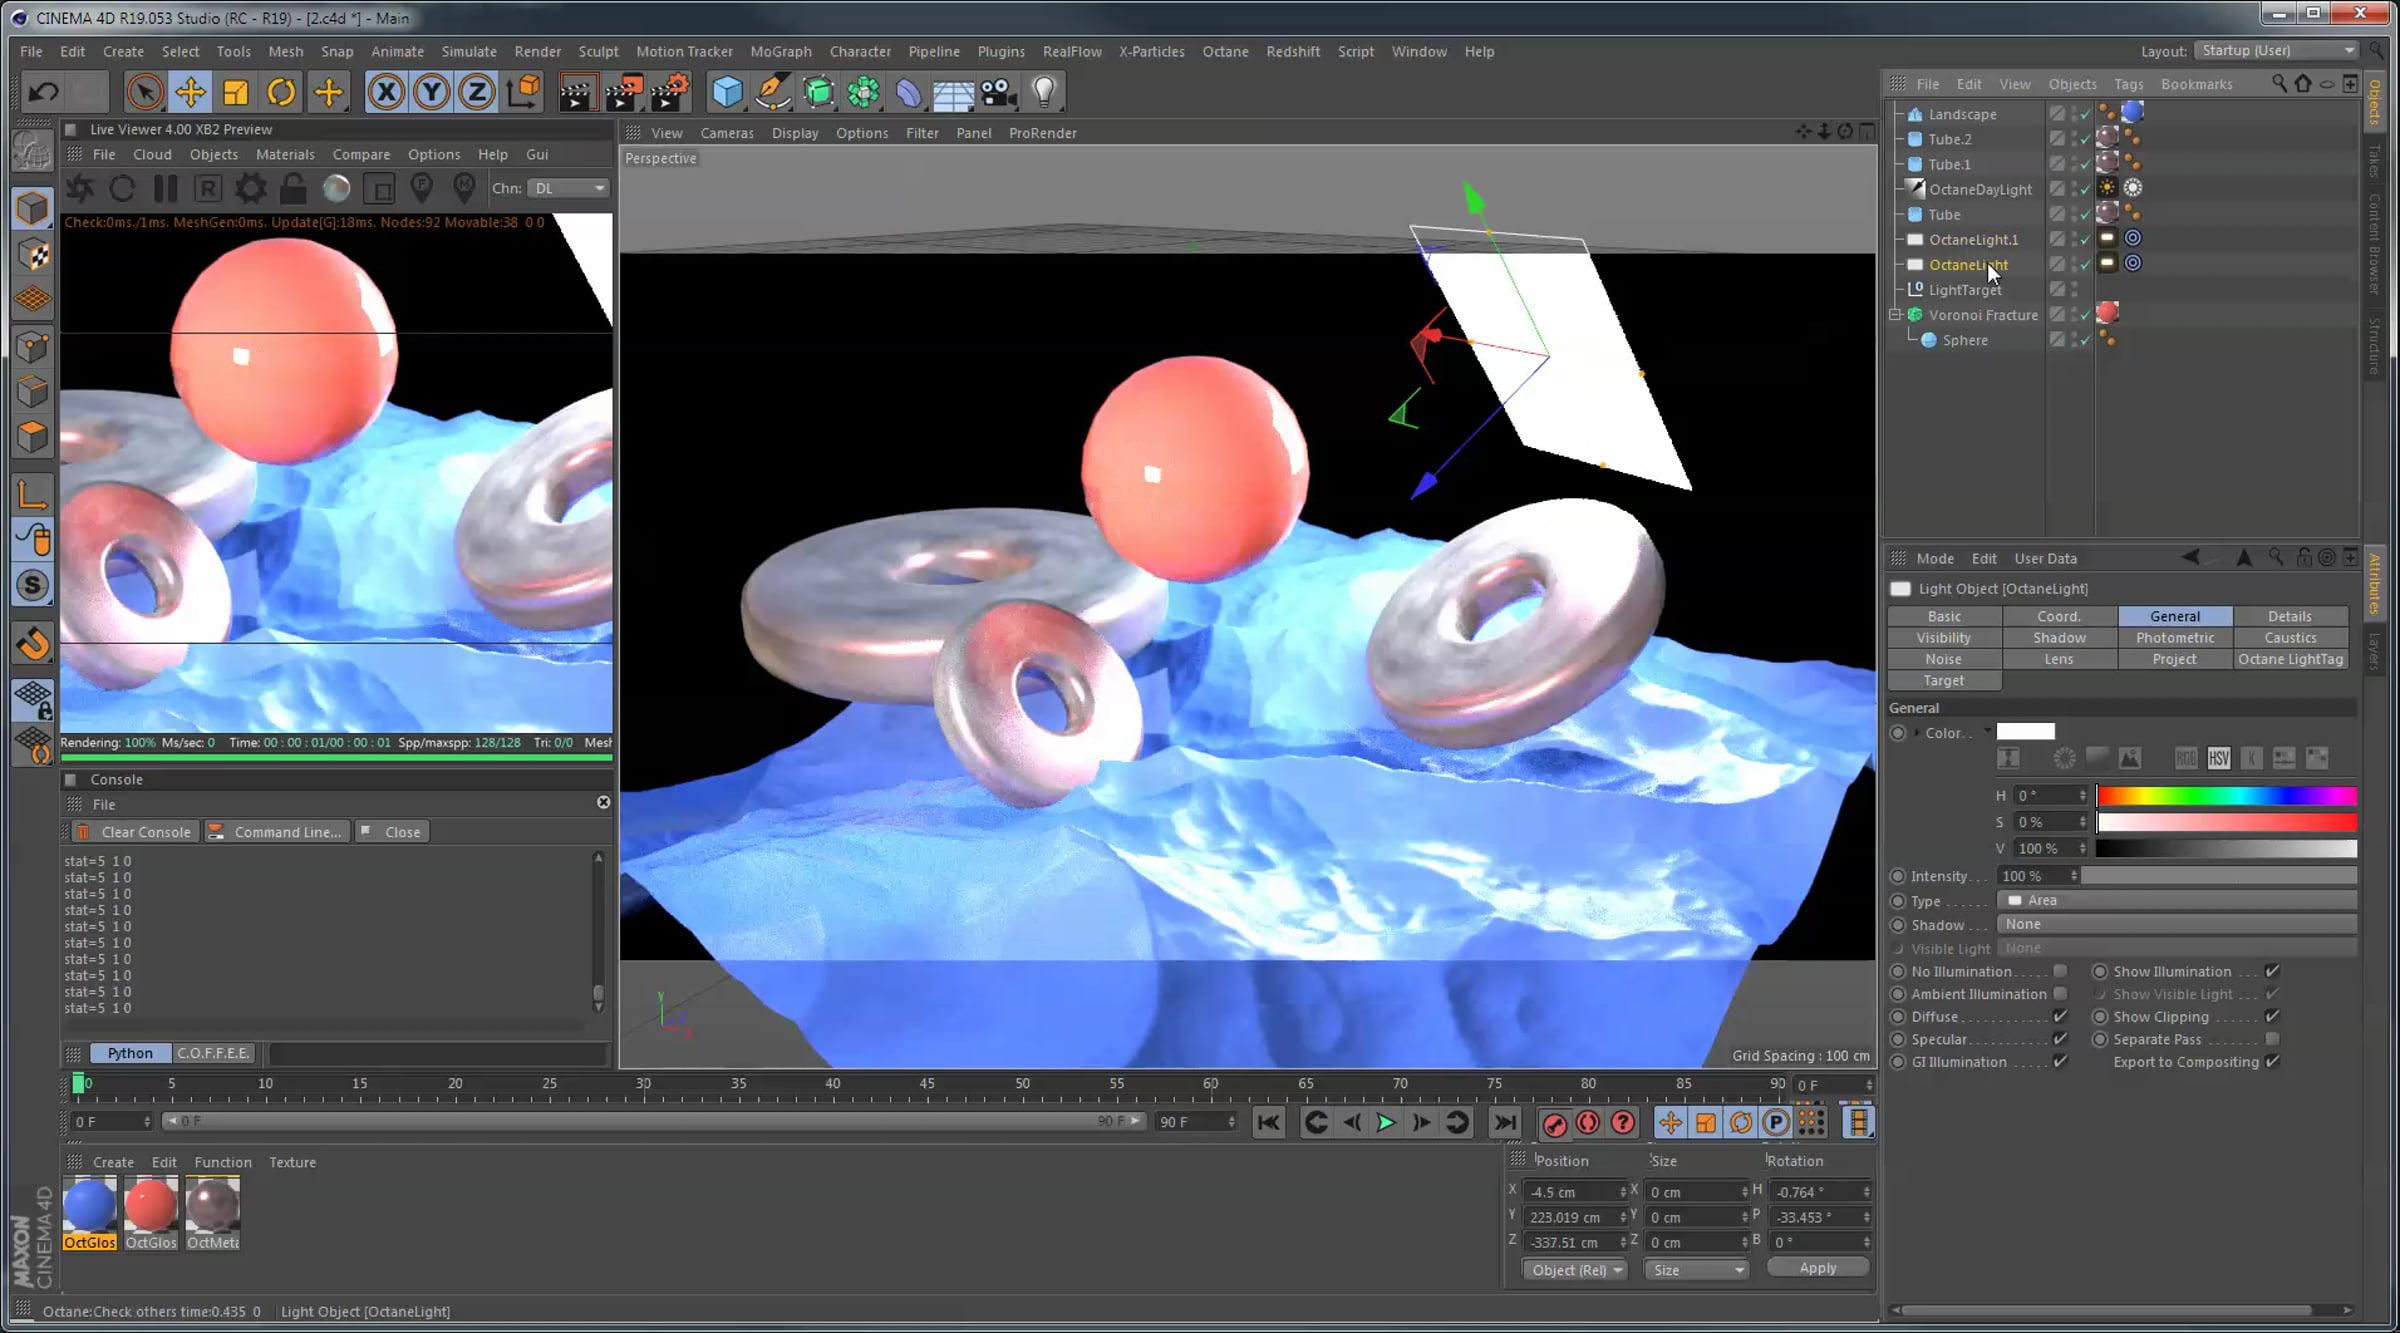Add a Cube primitive object
Viewport: 2400px width, 1333px height.
pos(727,92)
